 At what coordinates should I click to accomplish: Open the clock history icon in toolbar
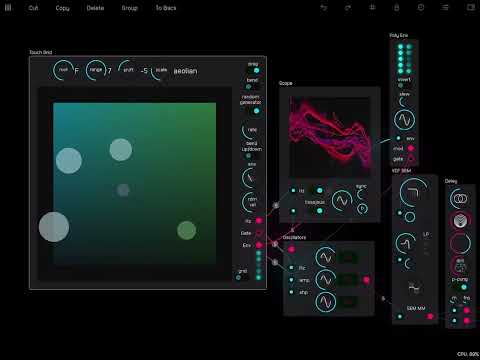coord(421,7)
